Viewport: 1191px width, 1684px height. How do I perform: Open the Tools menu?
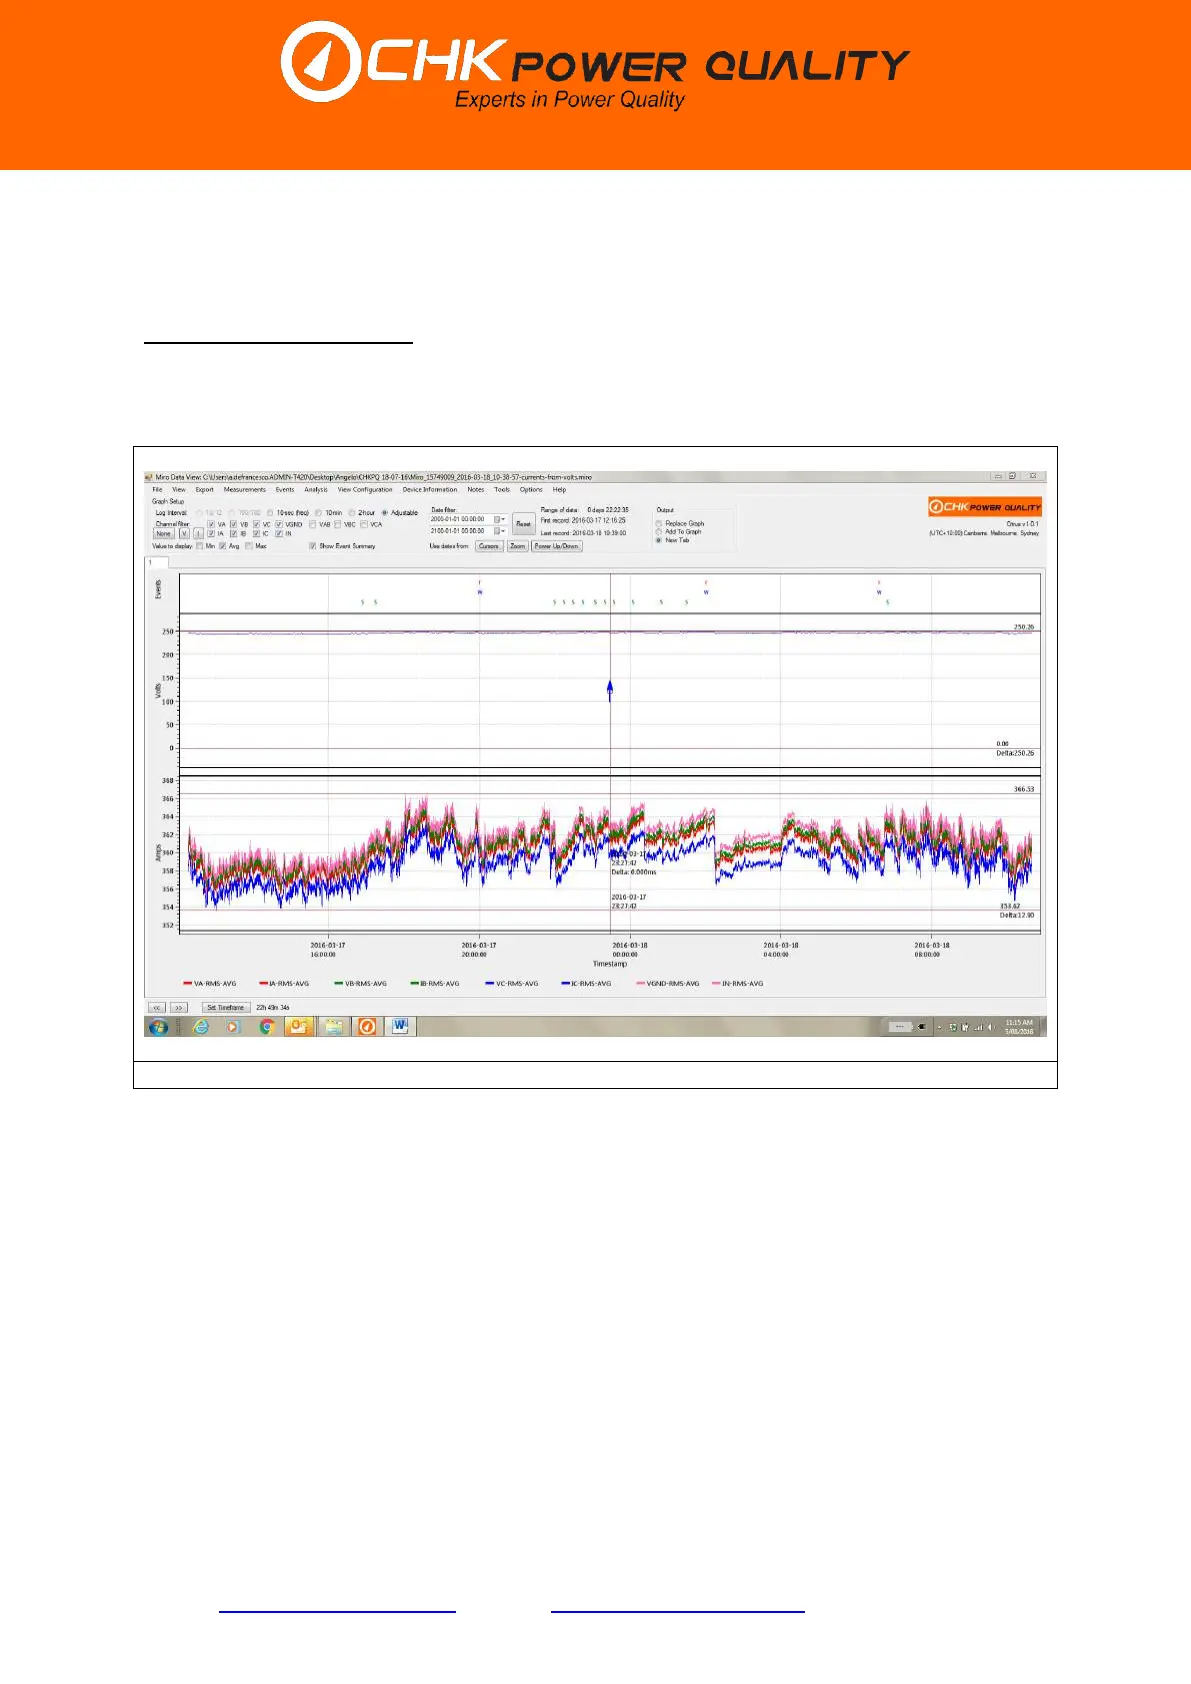(502, 490)
